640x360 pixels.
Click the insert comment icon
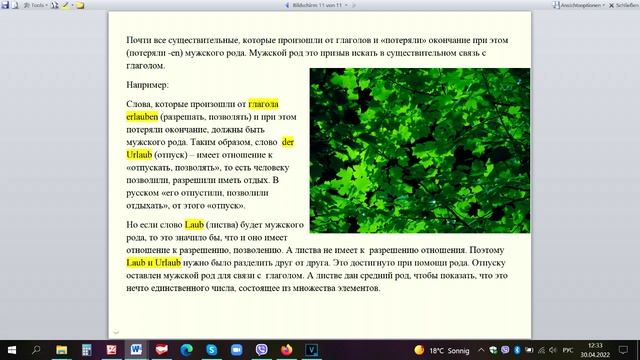click(80, 5)
